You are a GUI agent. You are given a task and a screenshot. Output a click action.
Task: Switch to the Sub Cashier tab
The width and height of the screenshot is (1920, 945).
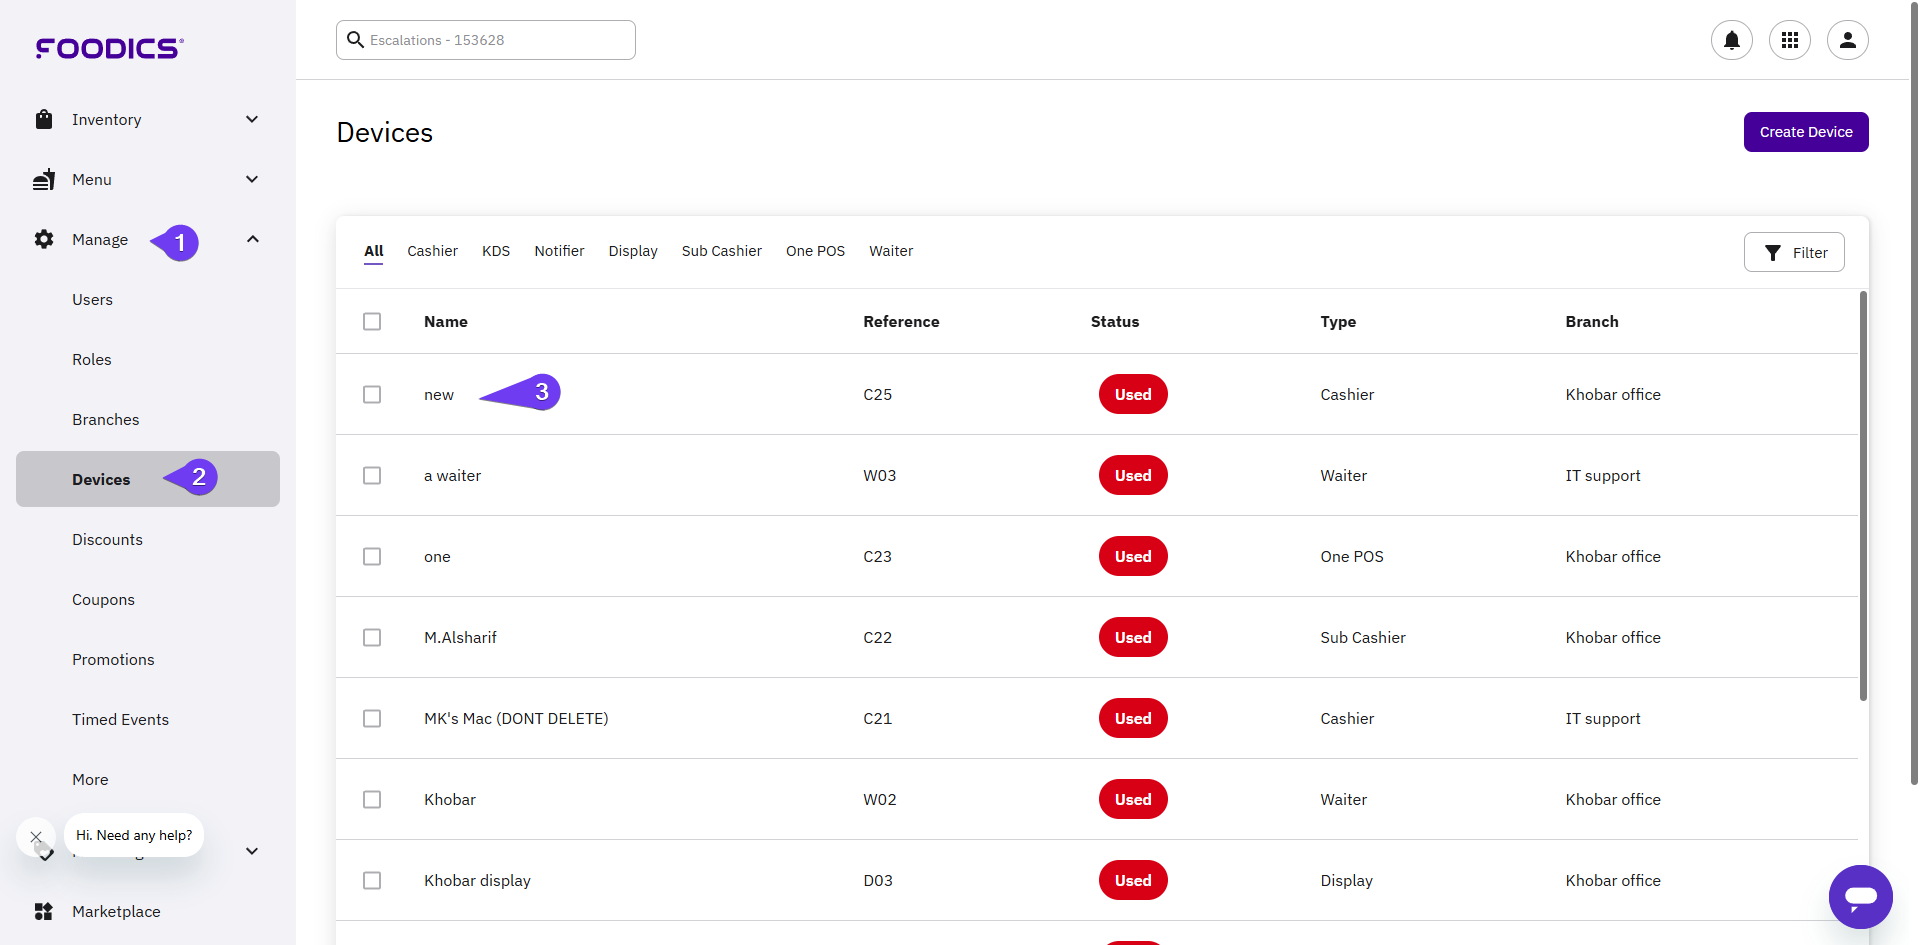pyautogui.click(x=721, y=251)
